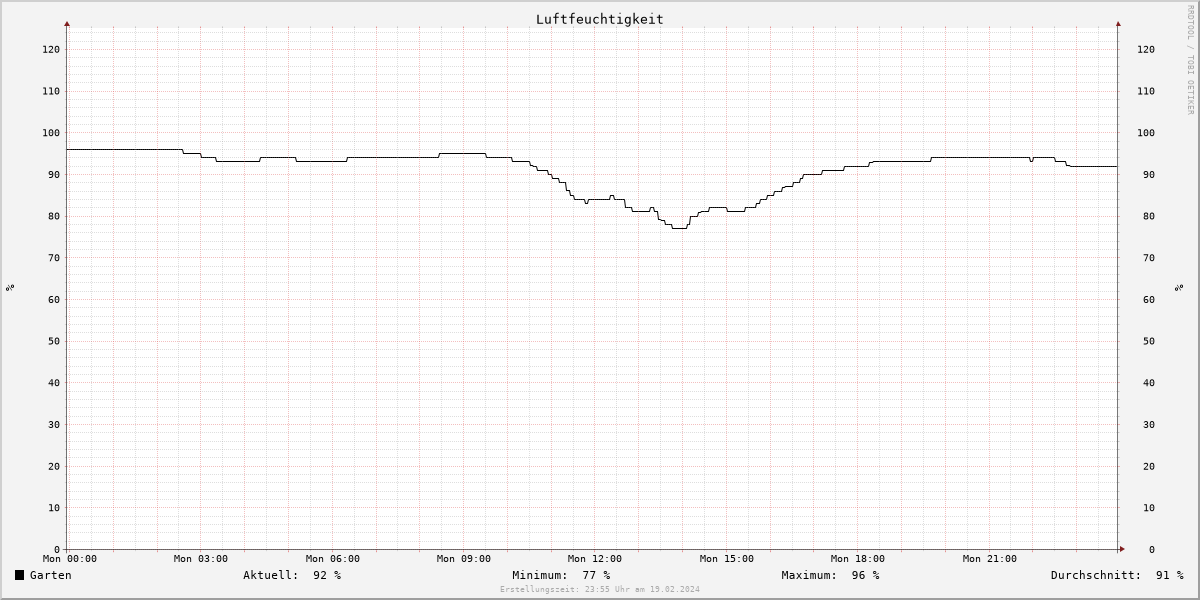Click the 'Garten' legend label
Viewport: 1200px width, 600px height.
pyautogui.click(x=50, y=575)
